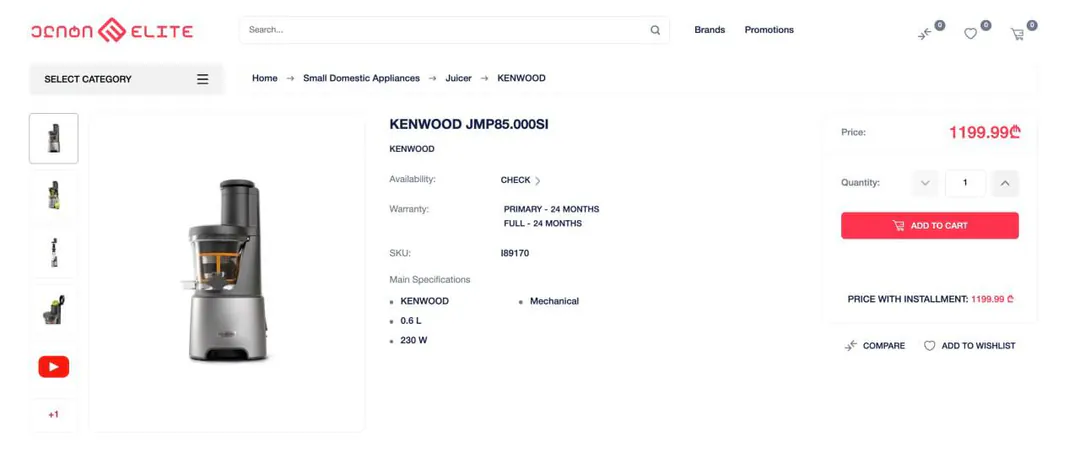The image size is (1080, 458).
Task: Click ADD TO WISHLIST
Action: 969,346
